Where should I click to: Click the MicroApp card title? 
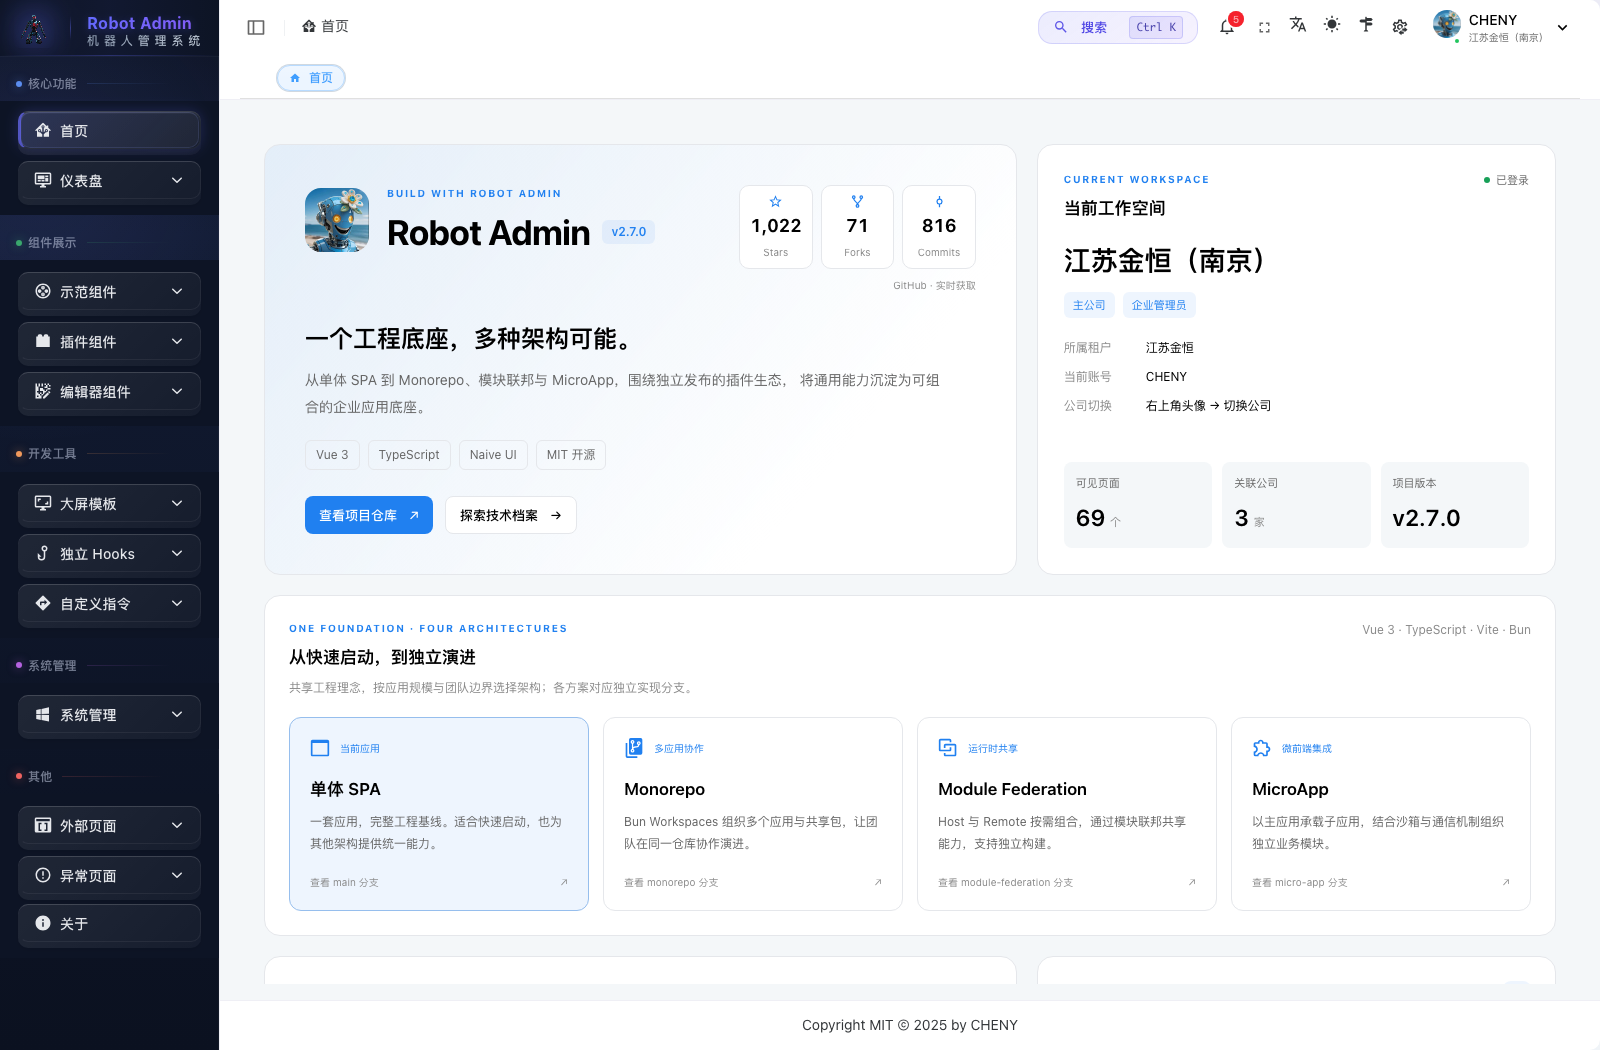[x=1290, y=789]
